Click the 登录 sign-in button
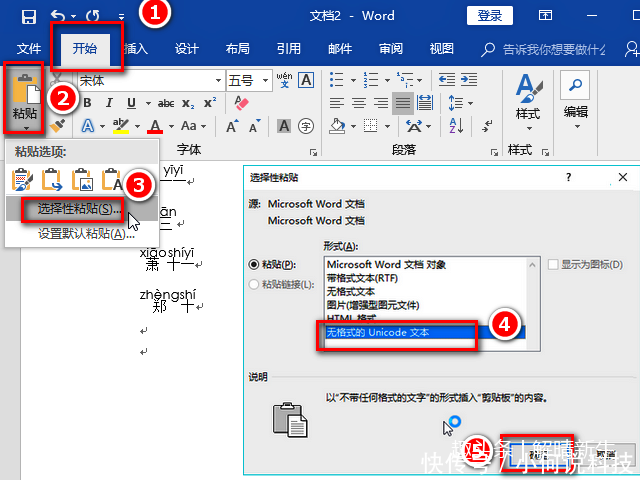 (x=490, y=16)
